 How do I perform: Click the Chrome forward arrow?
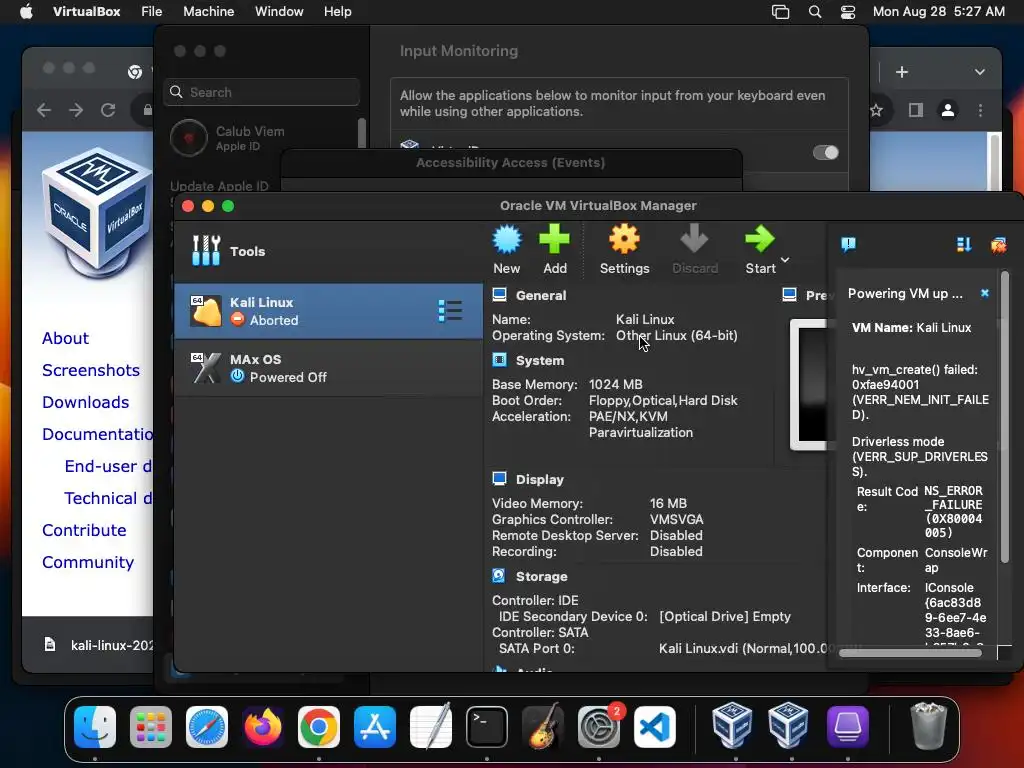coord(76,110)
